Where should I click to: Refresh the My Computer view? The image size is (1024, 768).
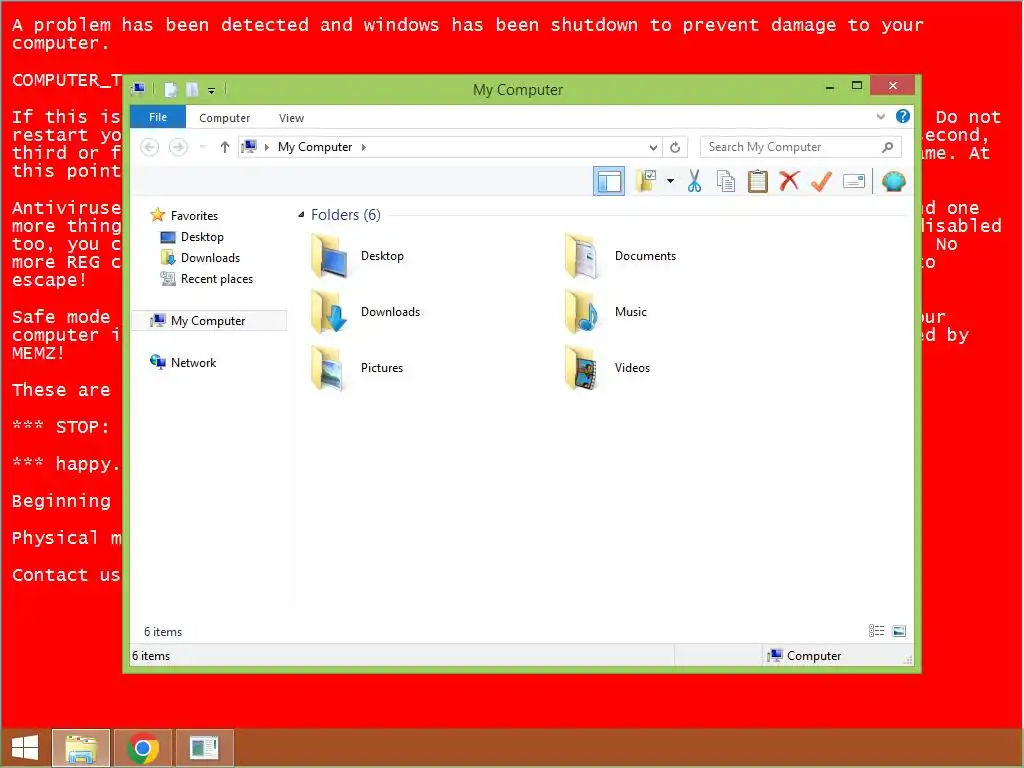click(675, 148)
